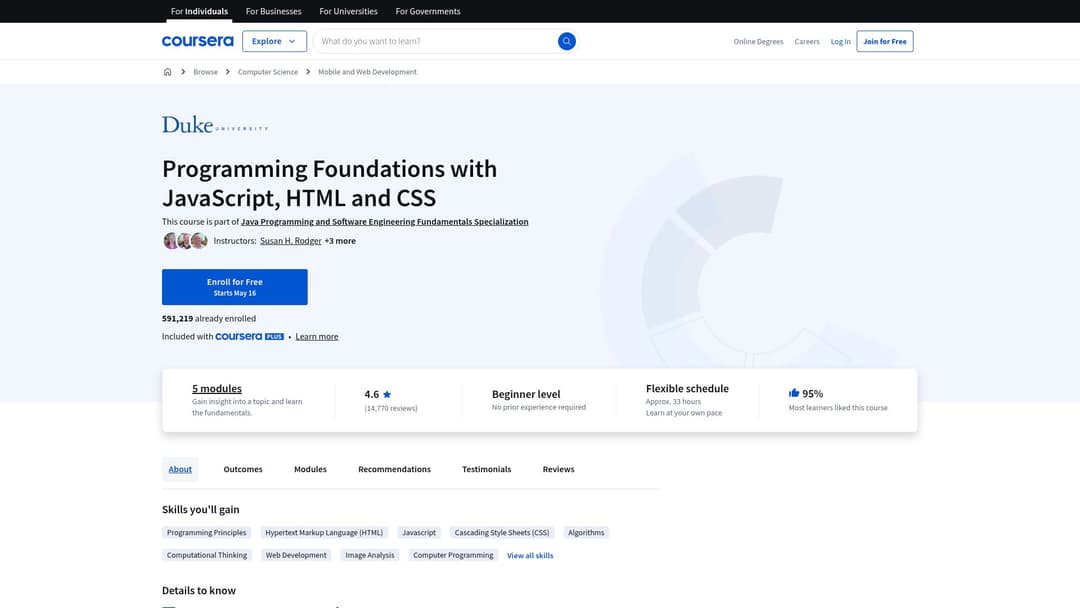1080x608 pixels.
Task: Click the 'Flexible schedule' text
Action: 687,388
